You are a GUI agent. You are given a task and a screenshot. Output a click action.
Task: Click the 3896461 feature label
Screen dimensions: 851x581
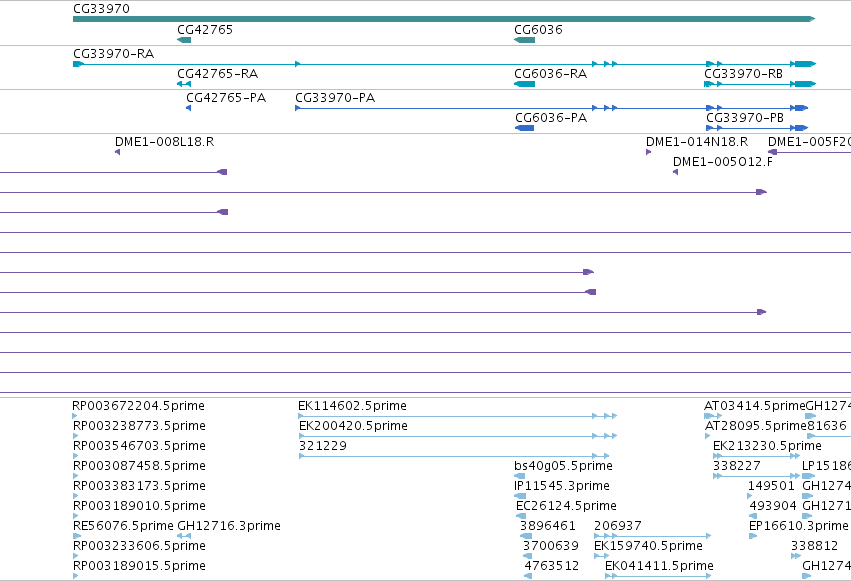tap(548, 526)
